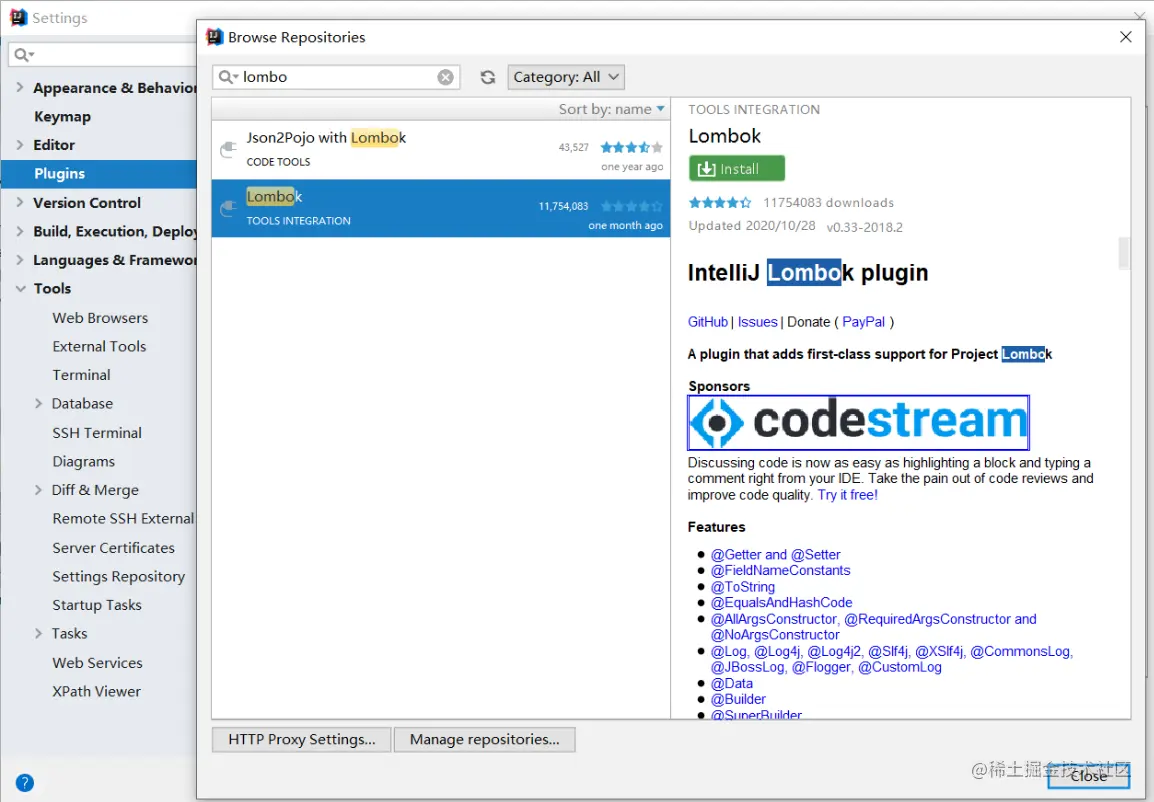
Task: Open XPath Viewer settings
Action: (x=96, y=692)
